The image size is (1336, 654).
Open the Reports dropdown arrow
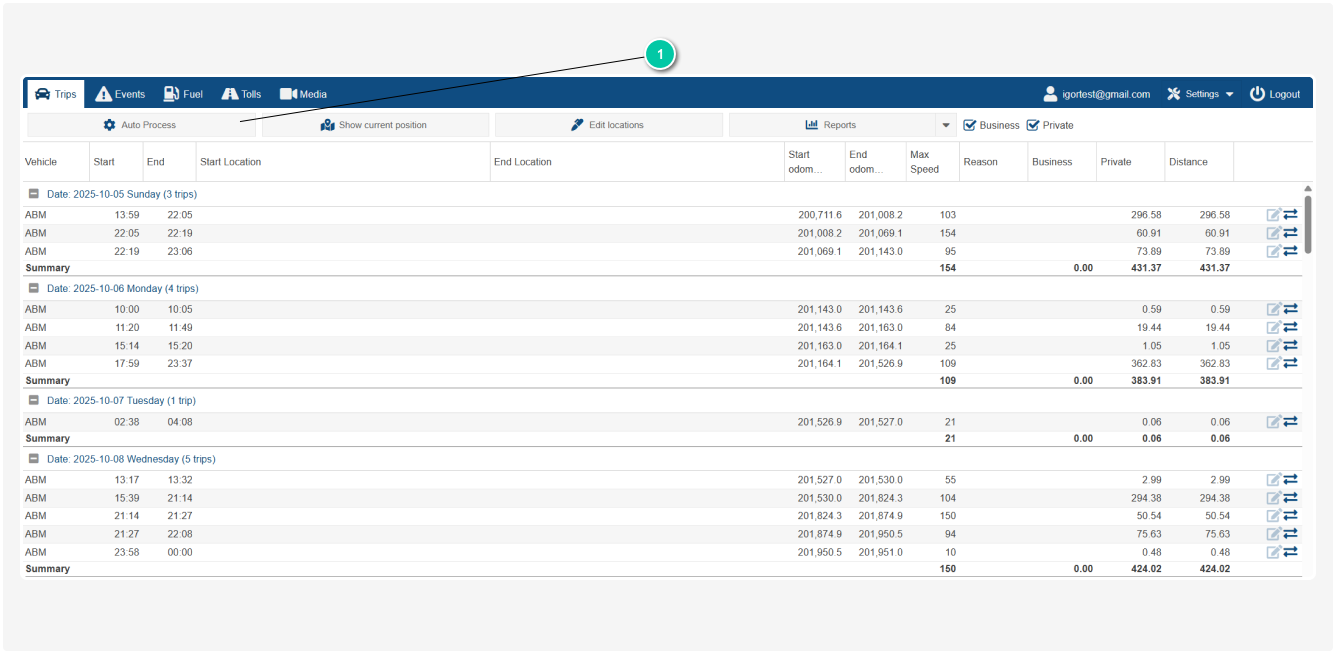tap(946, 125)
